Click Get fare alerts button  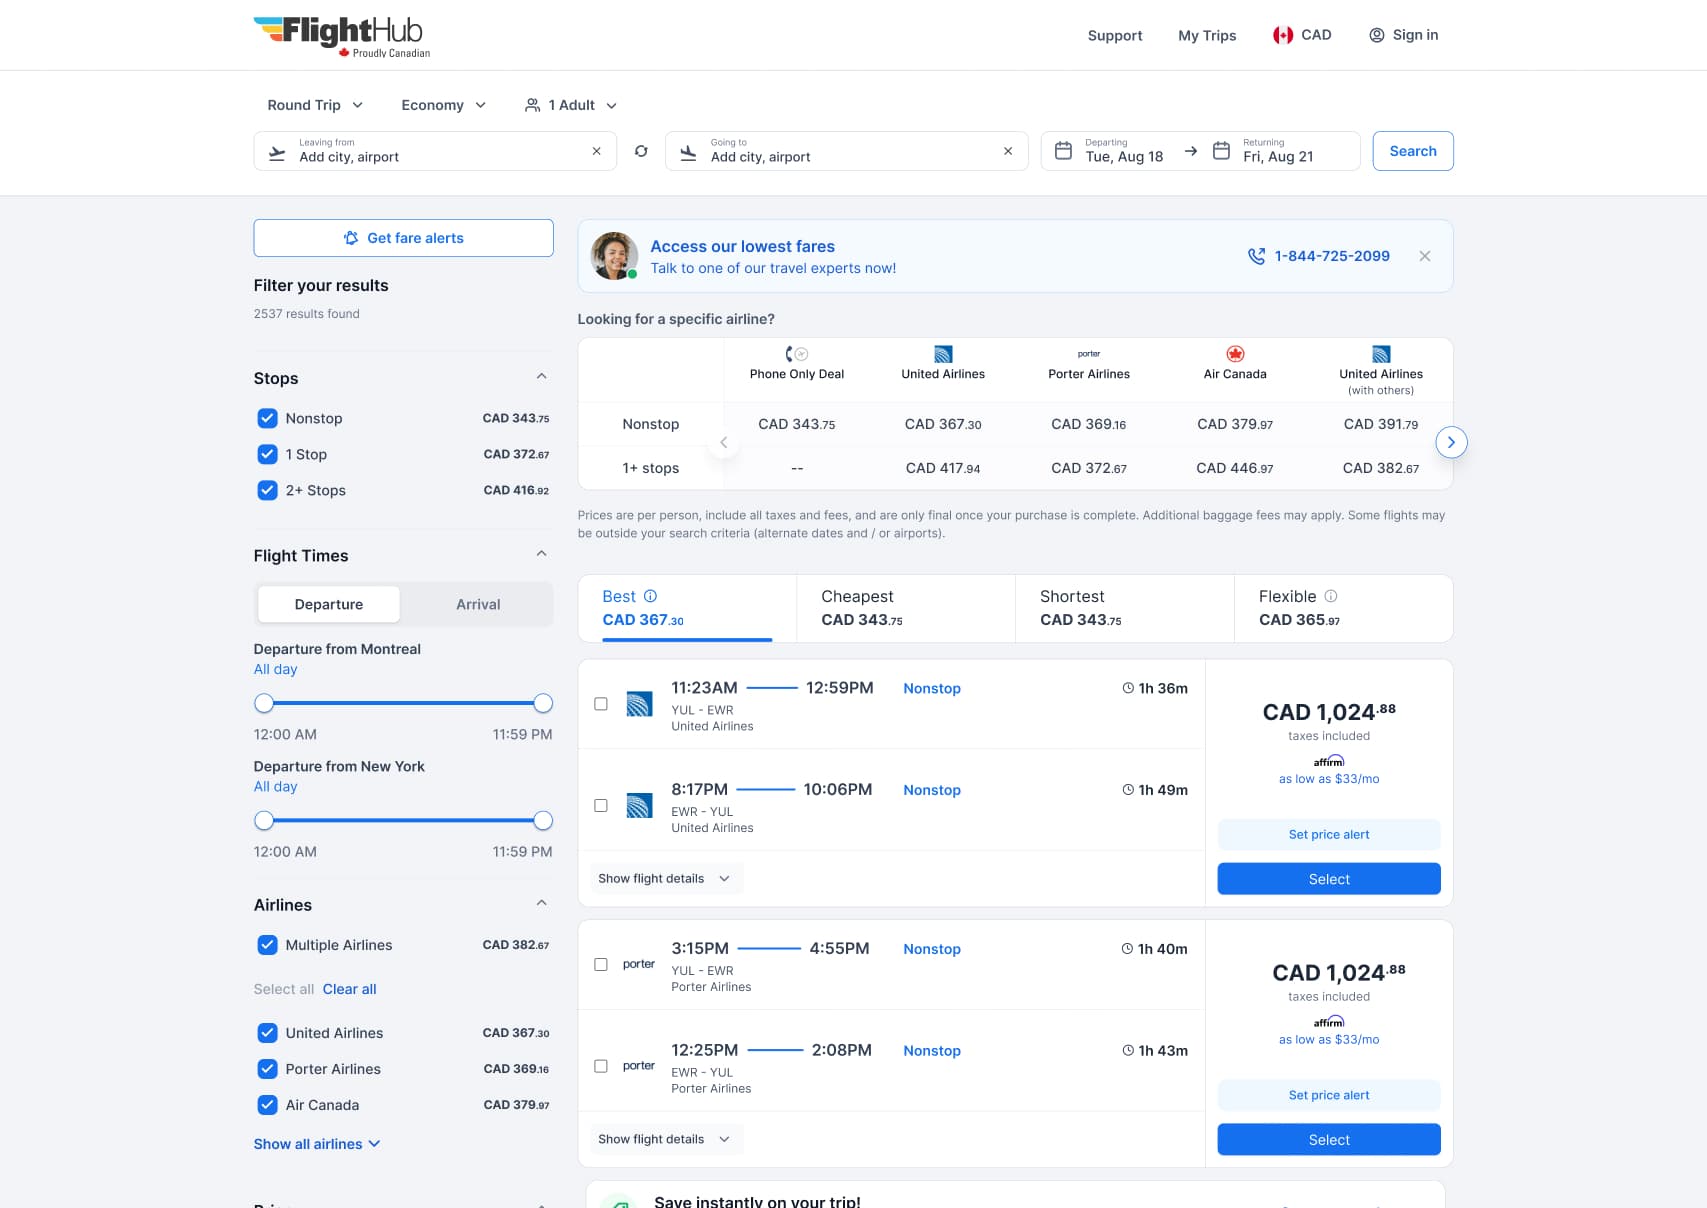(403, 238)
